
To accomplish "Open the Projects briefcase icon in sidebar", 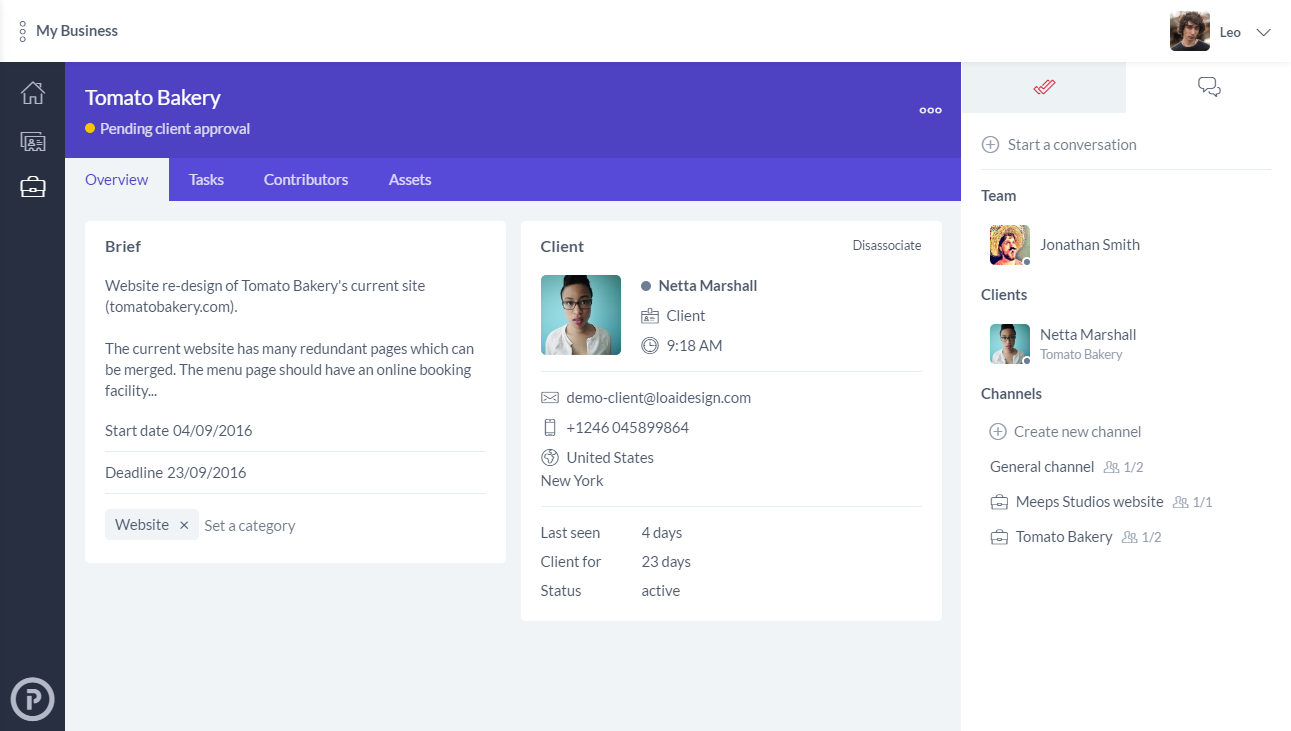I will click(x=33, y=186).
